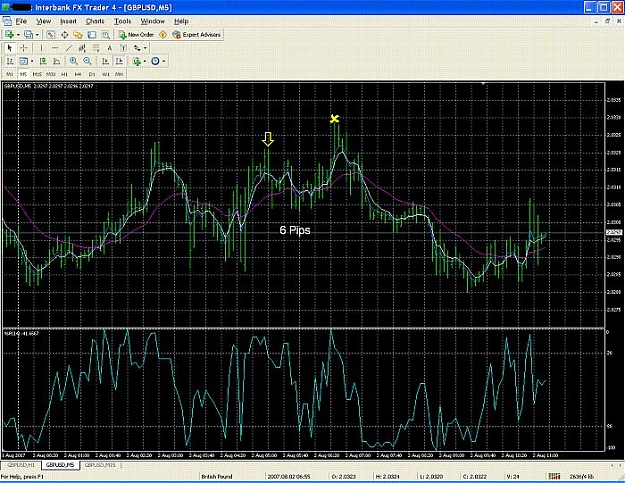Click the New Order button

136,35
